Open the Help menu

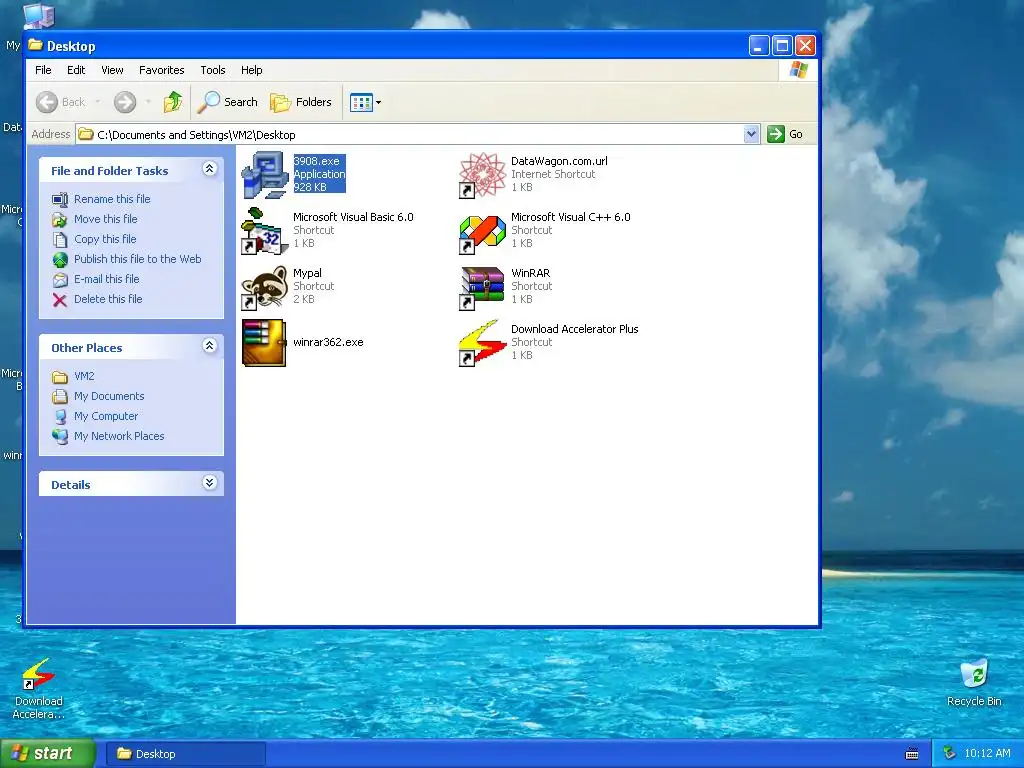(x=251, y=70)
